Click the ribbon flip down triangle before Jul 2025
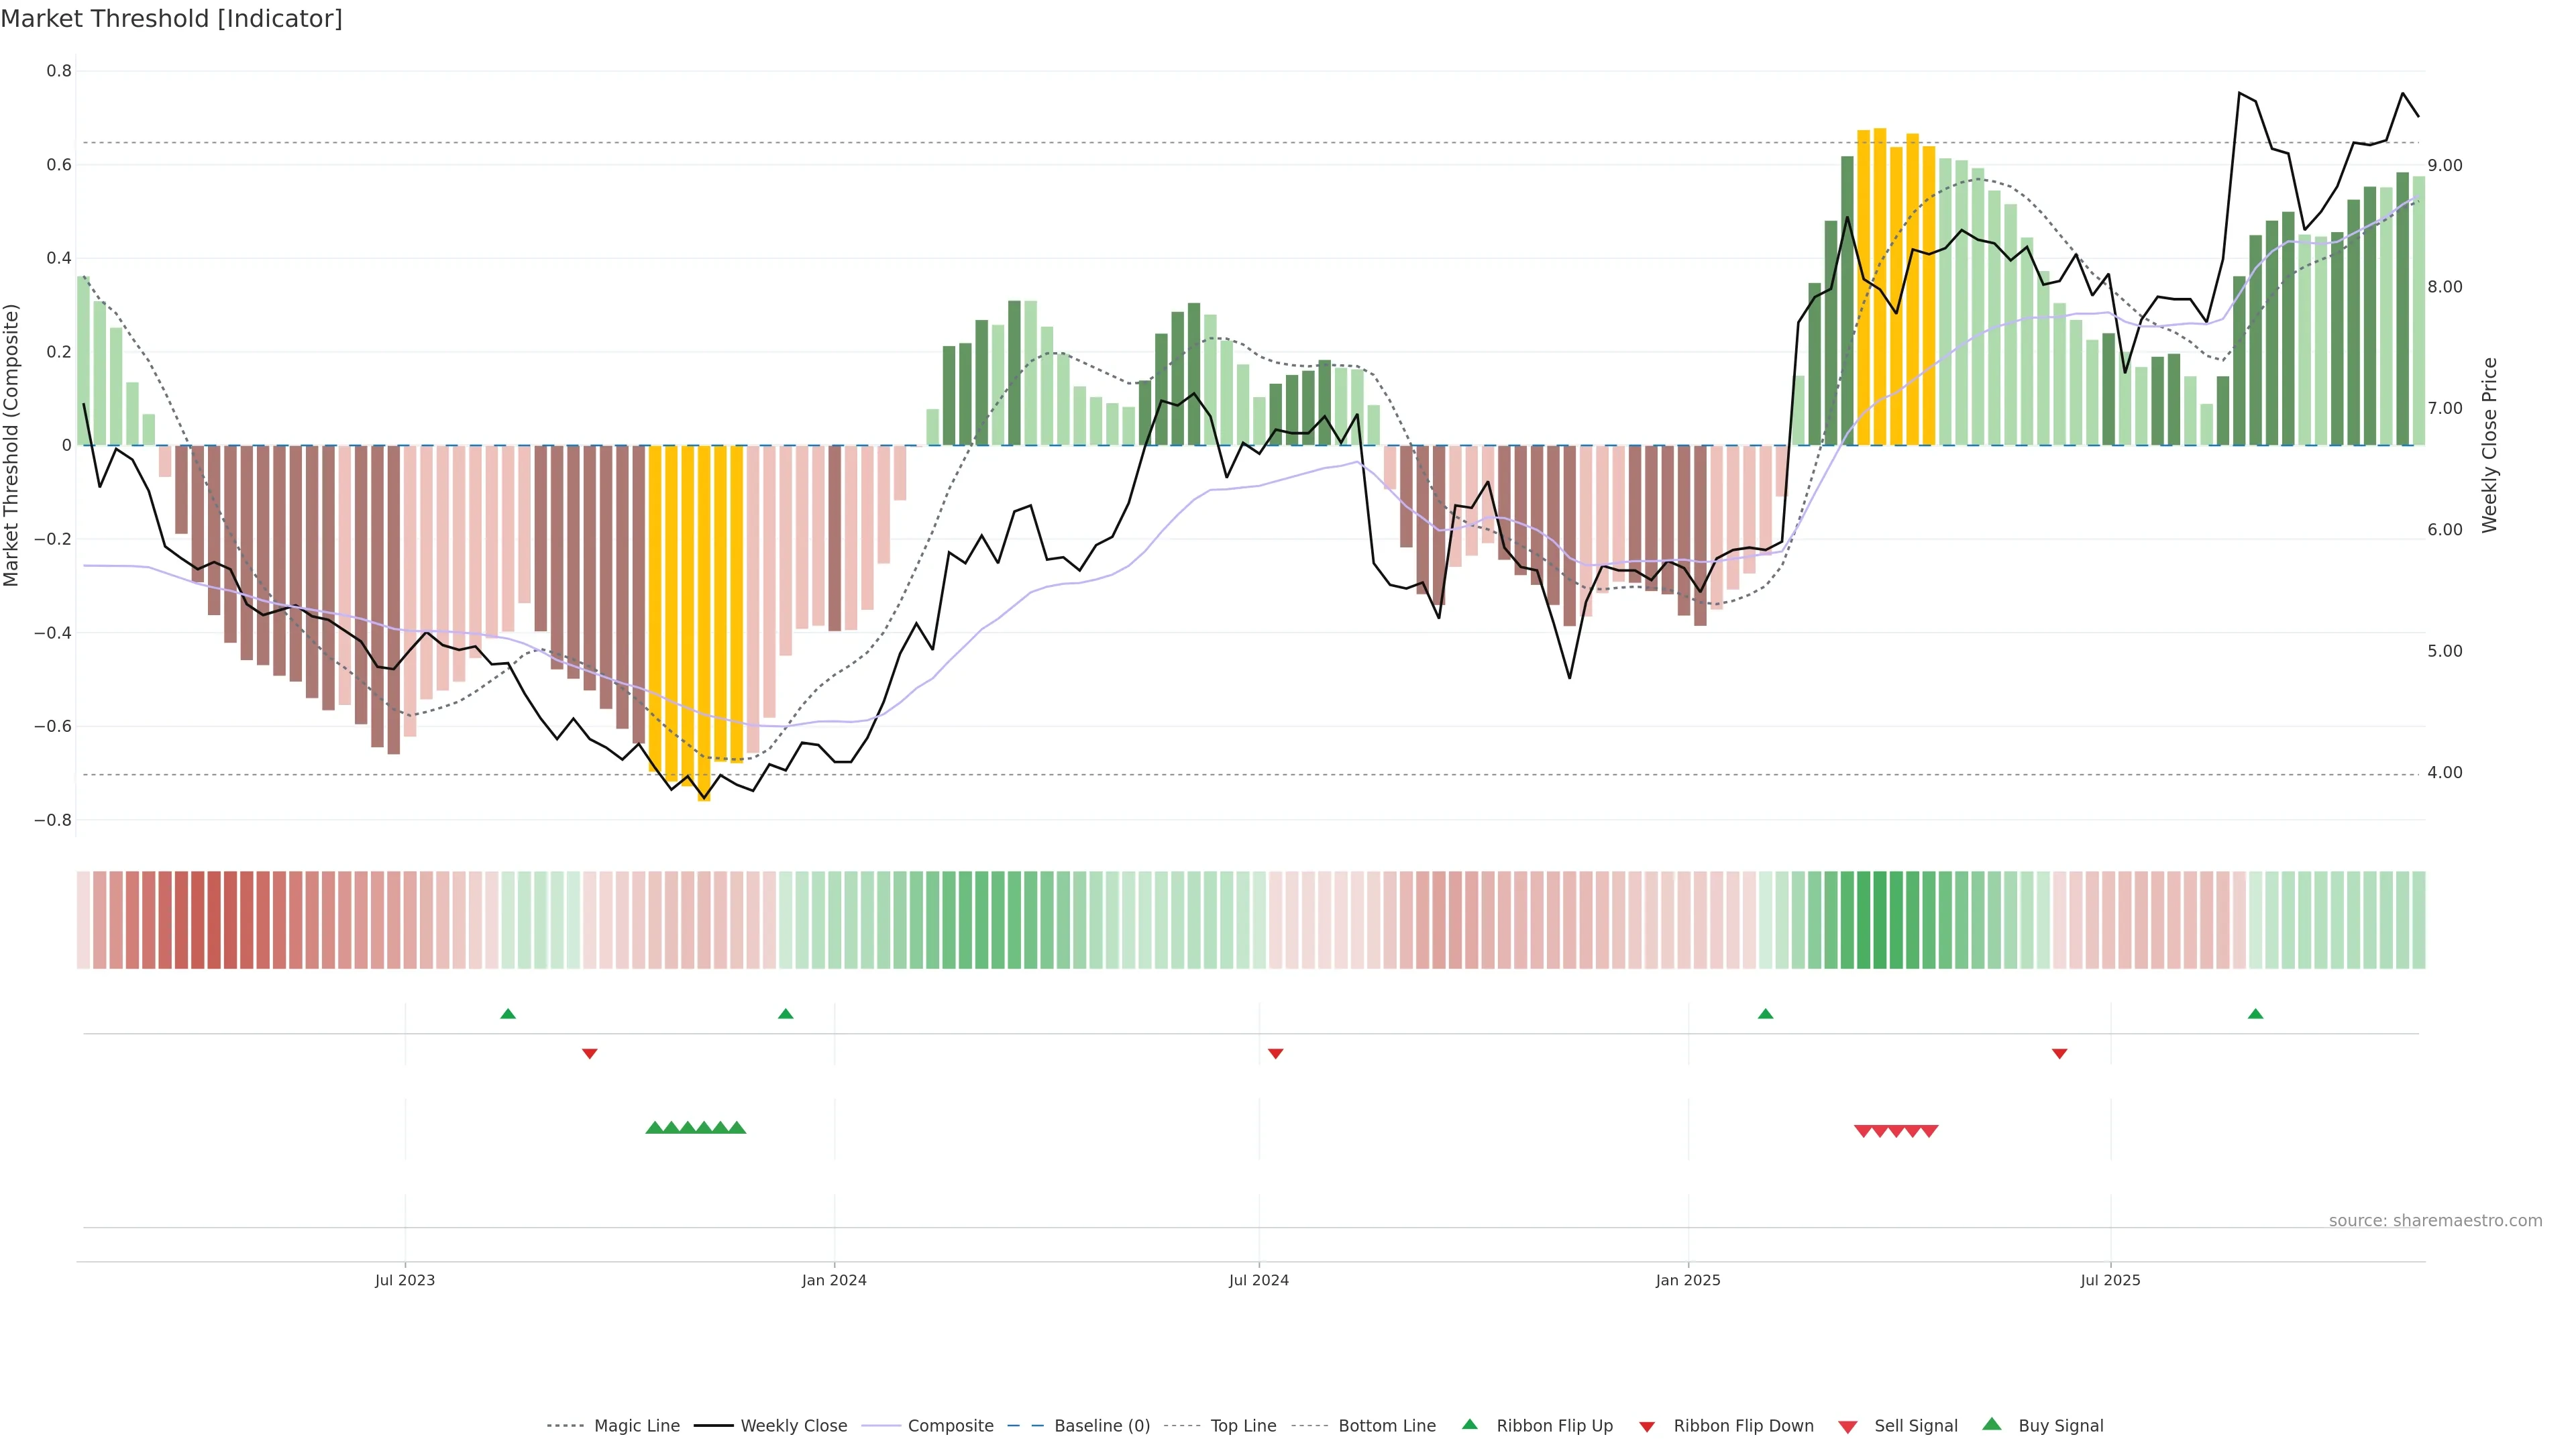2576x1449 pixels. click(x=2059, y=1053)
